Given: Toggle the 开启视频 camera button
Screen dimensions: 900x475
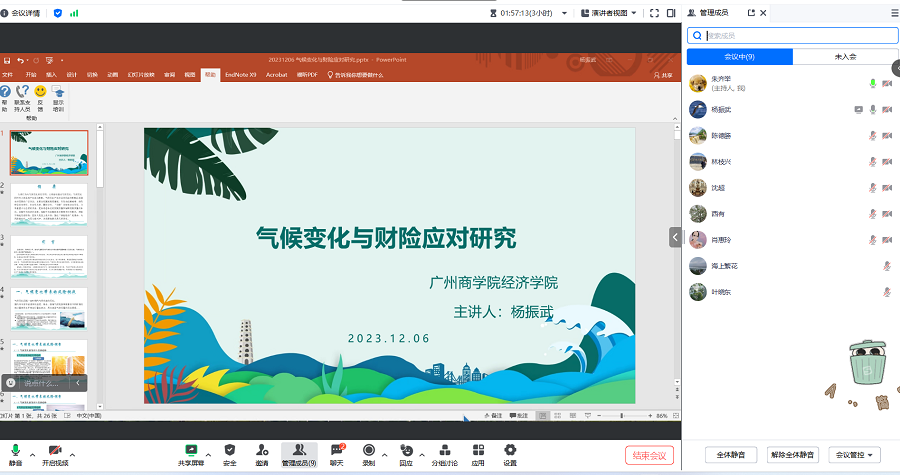Looking at the screenshot, I should [x=55, y=451].
